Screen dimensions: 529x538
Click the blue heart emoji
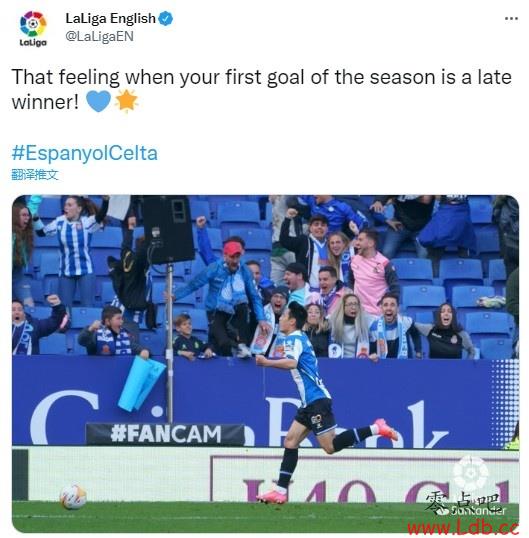(98, 101)
